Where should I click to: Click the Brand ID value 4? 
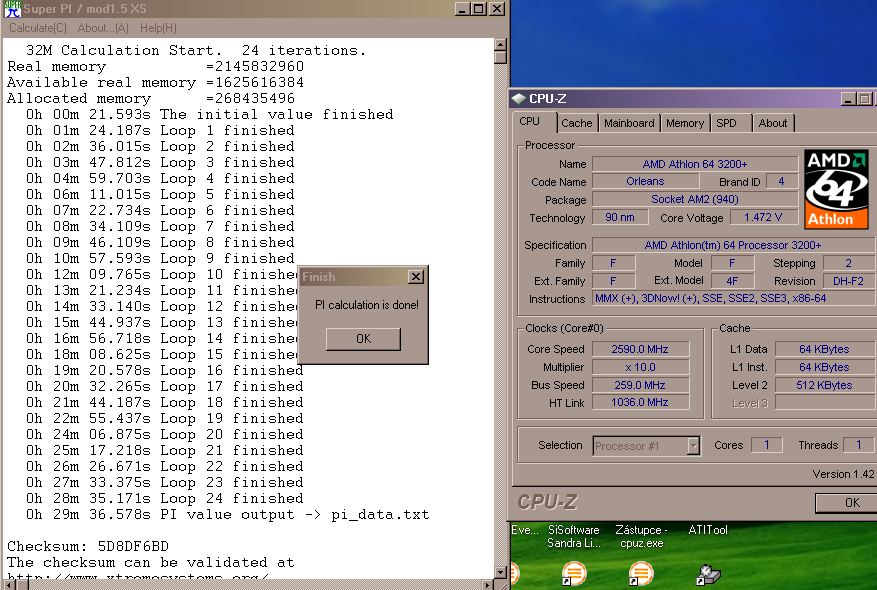[781, 182]
